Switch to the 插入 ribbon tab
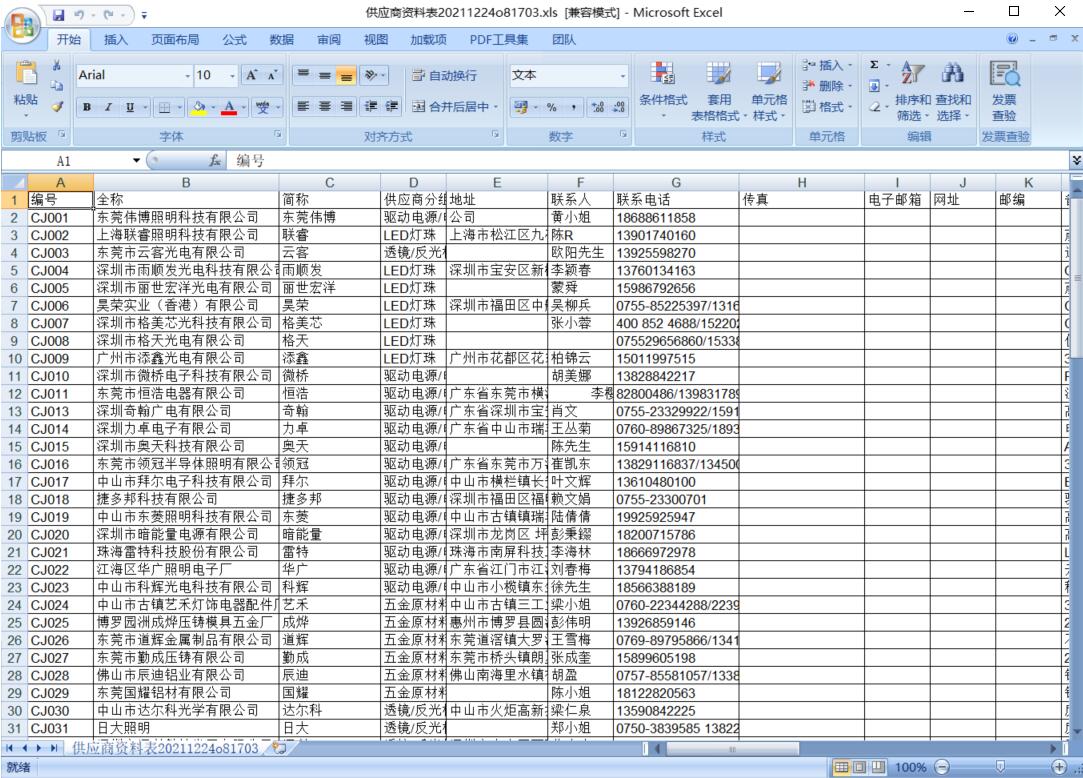The width and height of the screenshot is (1083, 778). [x=116, y=40]
